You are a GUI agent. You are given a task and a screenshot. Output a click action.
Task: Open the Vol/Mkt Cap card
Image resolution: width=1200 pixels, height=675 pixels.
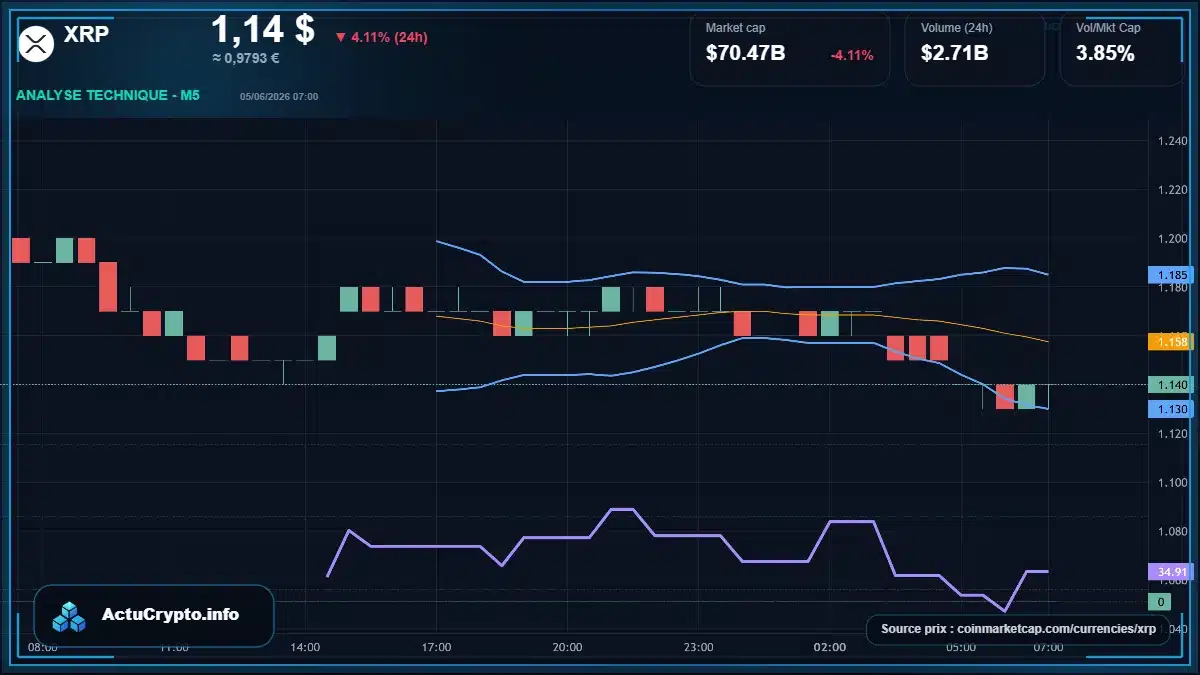coord(1120,48)
